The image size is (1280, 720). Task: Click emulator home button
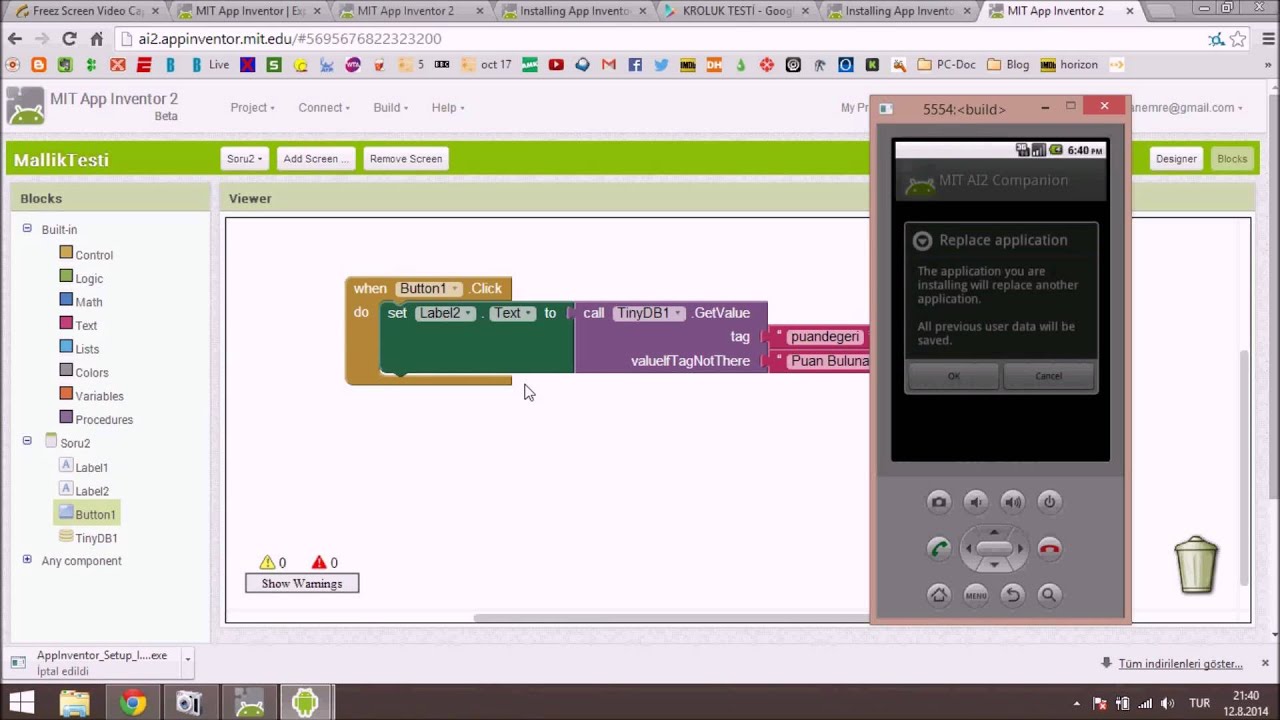click(x=939, y=595)
